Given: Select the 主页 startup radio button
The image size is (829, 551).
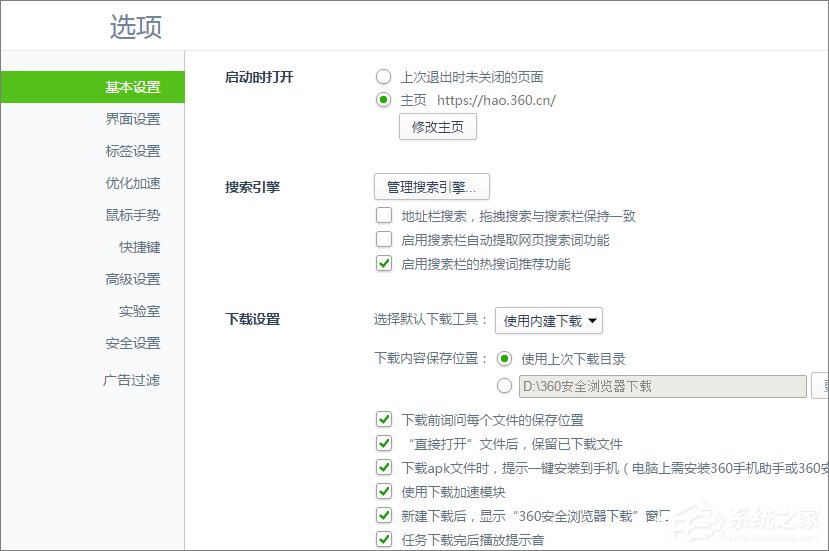Looking at the screenshot, I should (384, 100).
